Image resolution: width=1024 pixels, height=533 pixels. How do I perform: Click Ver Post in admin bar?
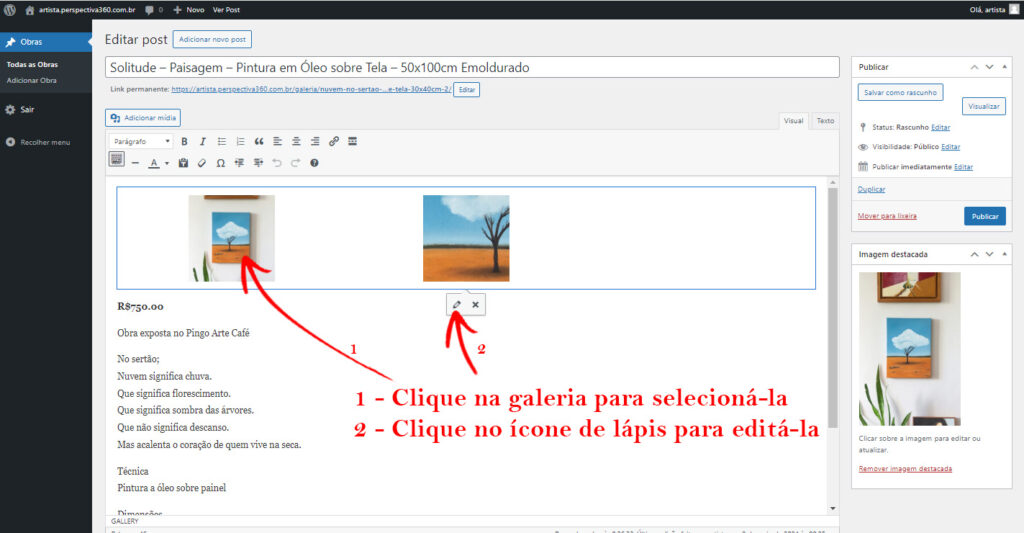pyautogui.click(x=226, y=10)
